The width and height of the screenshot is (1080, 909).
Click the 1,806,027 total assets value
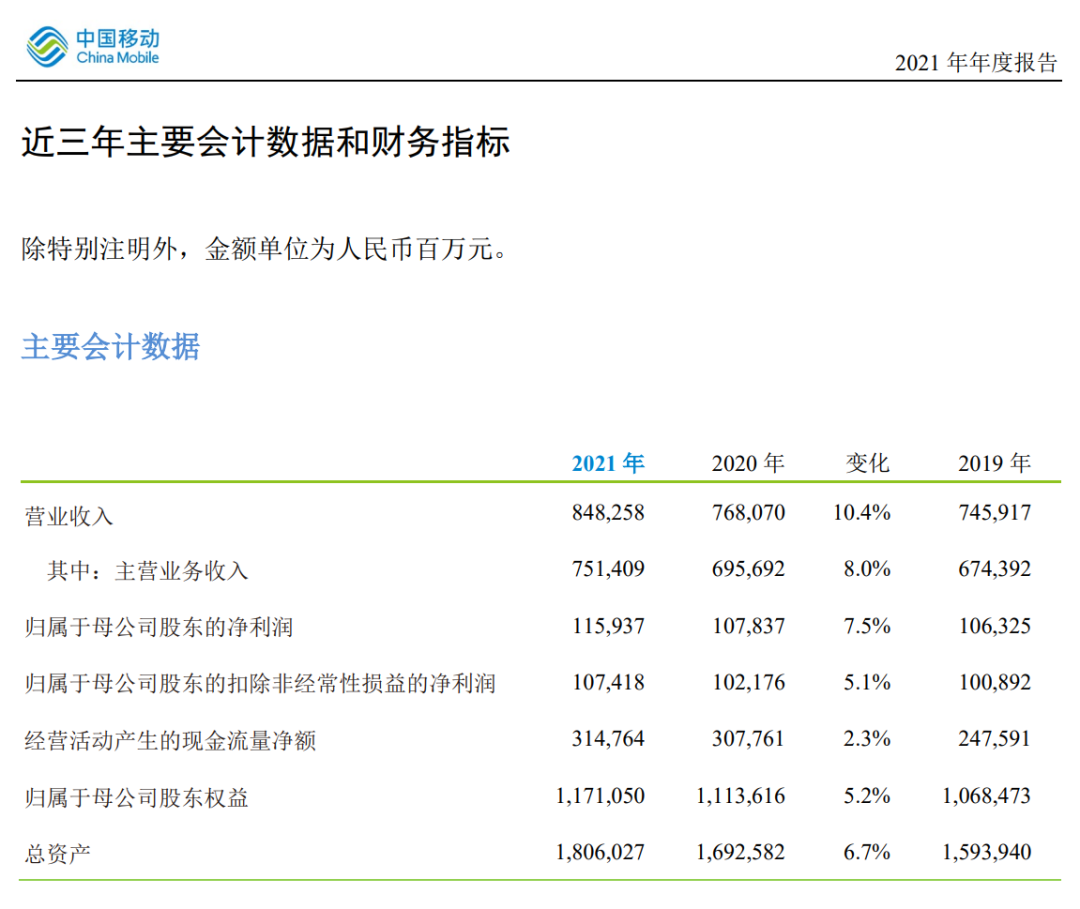600,852
